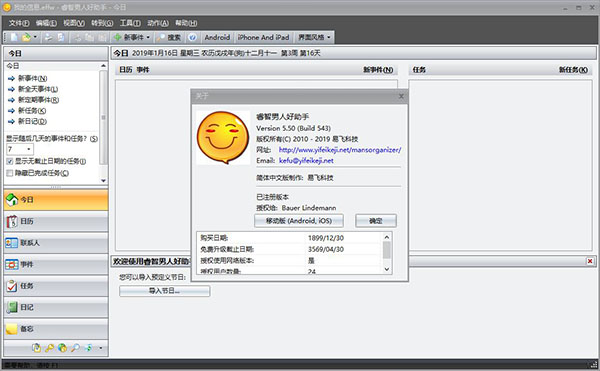Click the golden key icon in bottom strip

(x=49, y=348)
